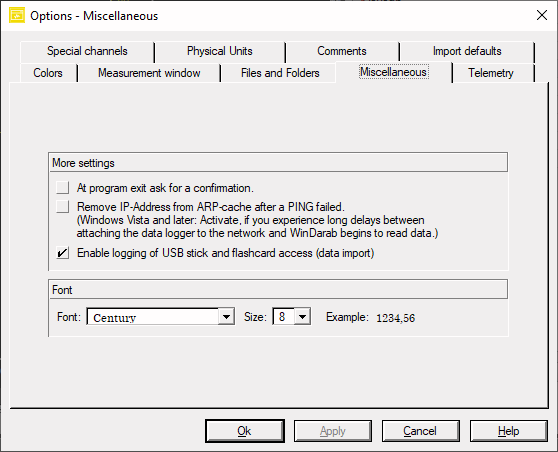Confirm settings with the Ok button
558x452 pixels.
[x=244, y=431]
